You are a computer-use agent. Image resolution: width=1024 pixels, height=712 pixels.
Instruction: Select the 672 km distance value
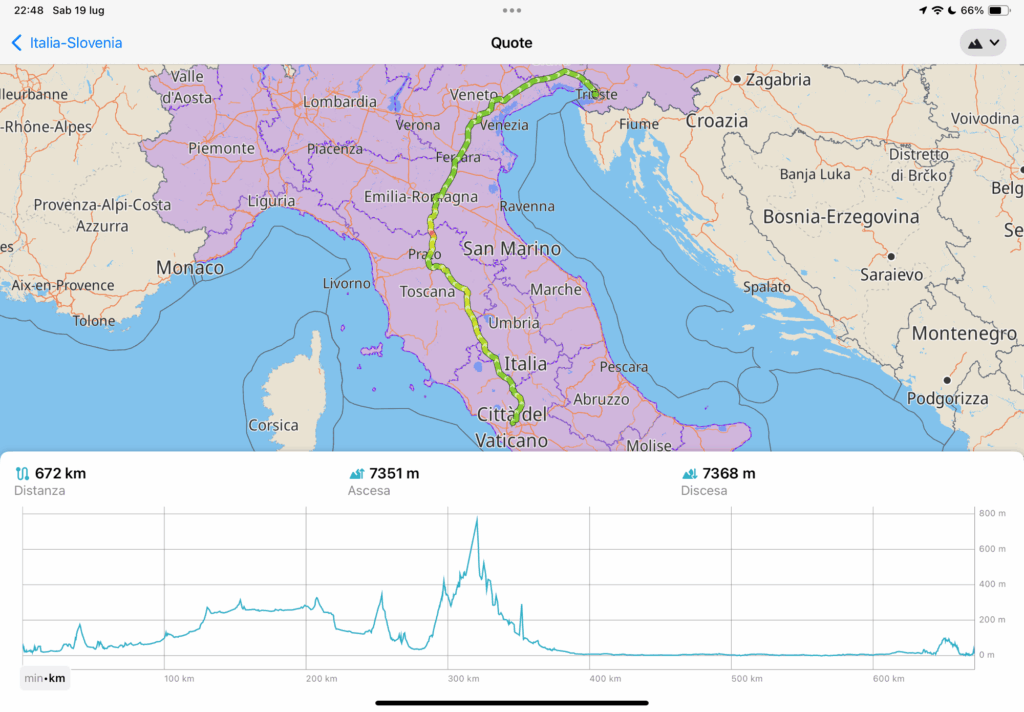point(60,474)
